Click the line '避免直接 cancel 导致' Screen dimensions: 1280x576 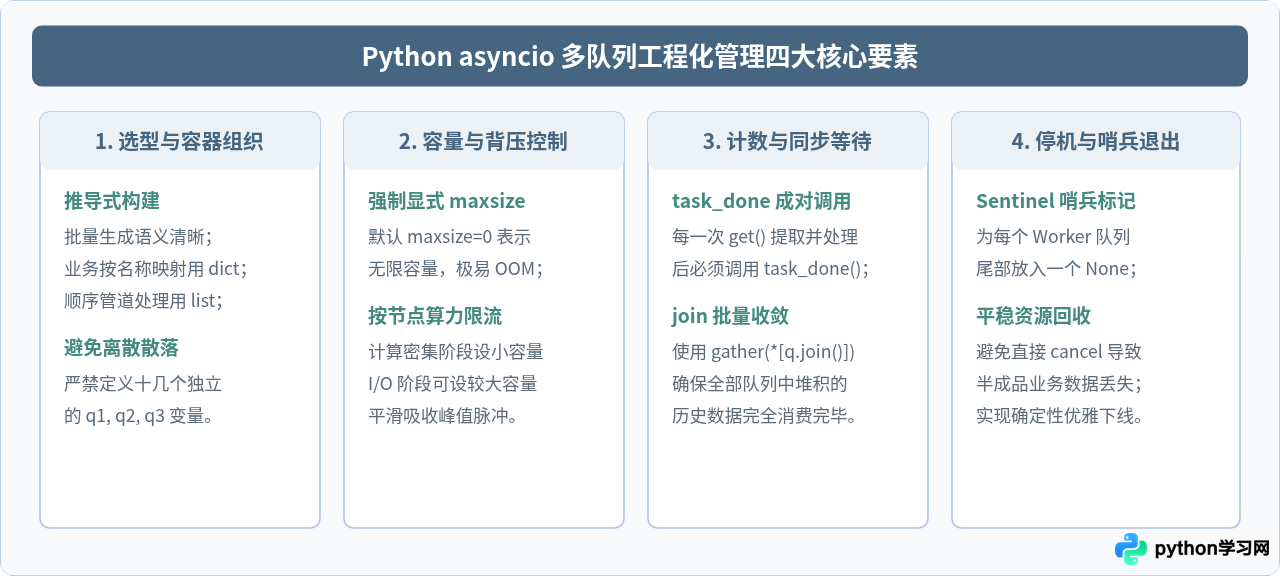[1059, 352]
